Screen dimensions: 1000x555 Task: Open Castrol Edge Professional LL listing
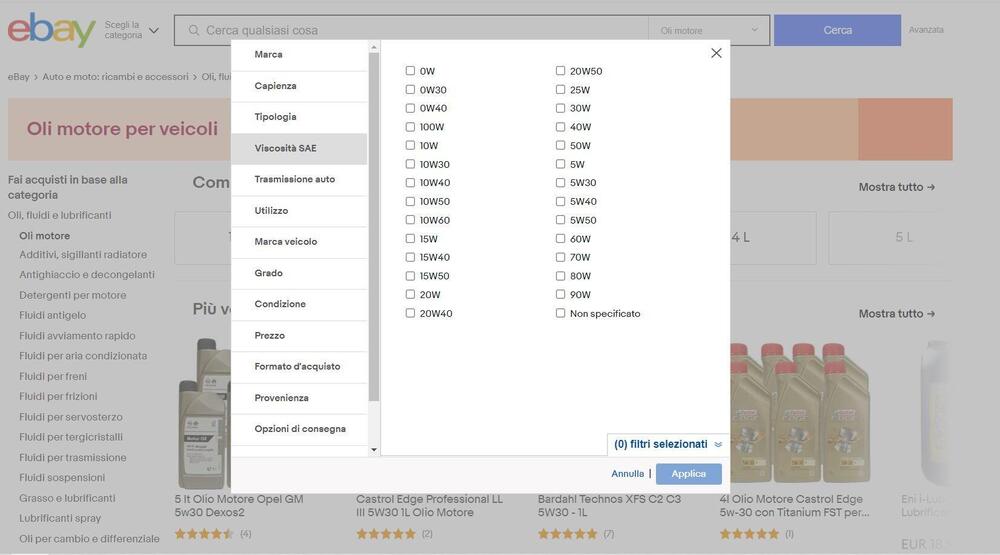[429, 506]
